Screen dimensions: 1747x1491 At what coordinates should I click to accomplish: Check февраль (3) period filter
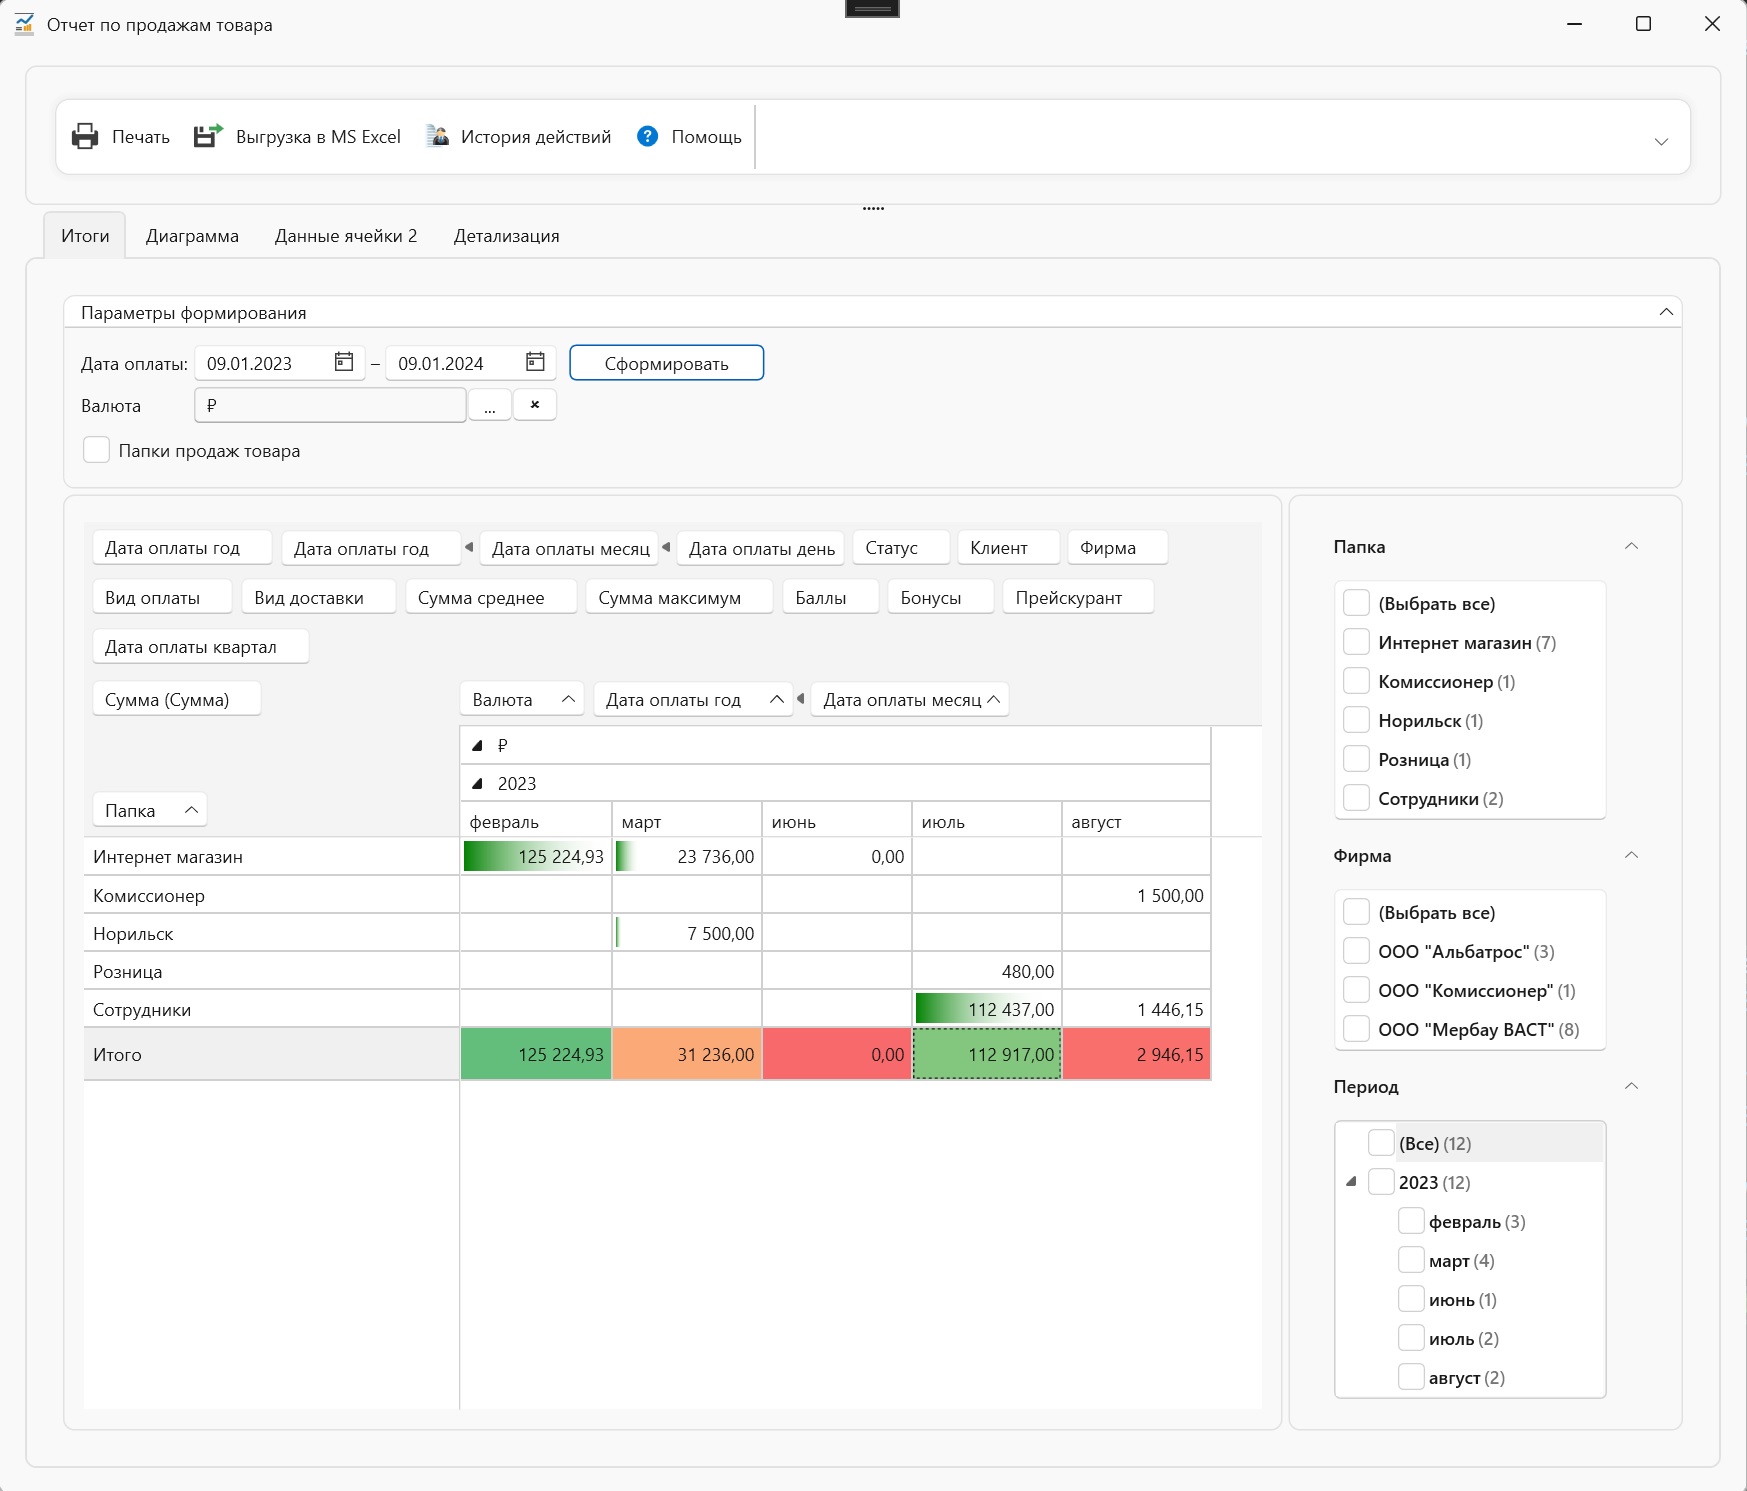[1411, 1221]
